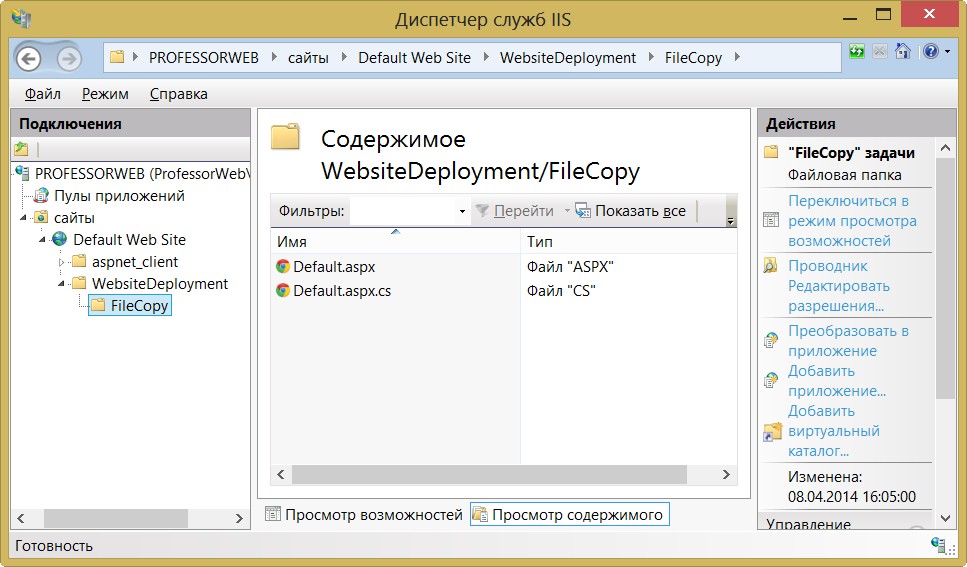
Task: Click the Подключения panel horizontal scrollbar
Action: [115, 518]
